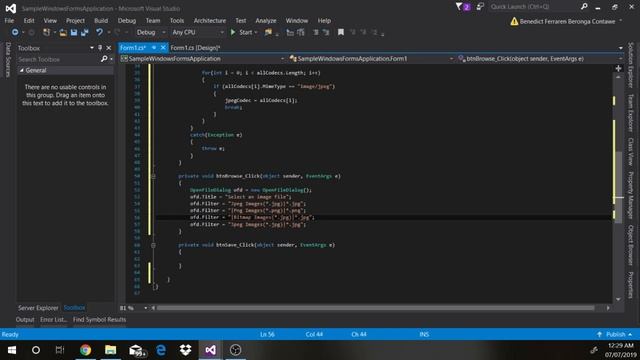Open the dropdown arrow beside Start
Viewport: 640px width, 360px height.
(x=256, y=32)
